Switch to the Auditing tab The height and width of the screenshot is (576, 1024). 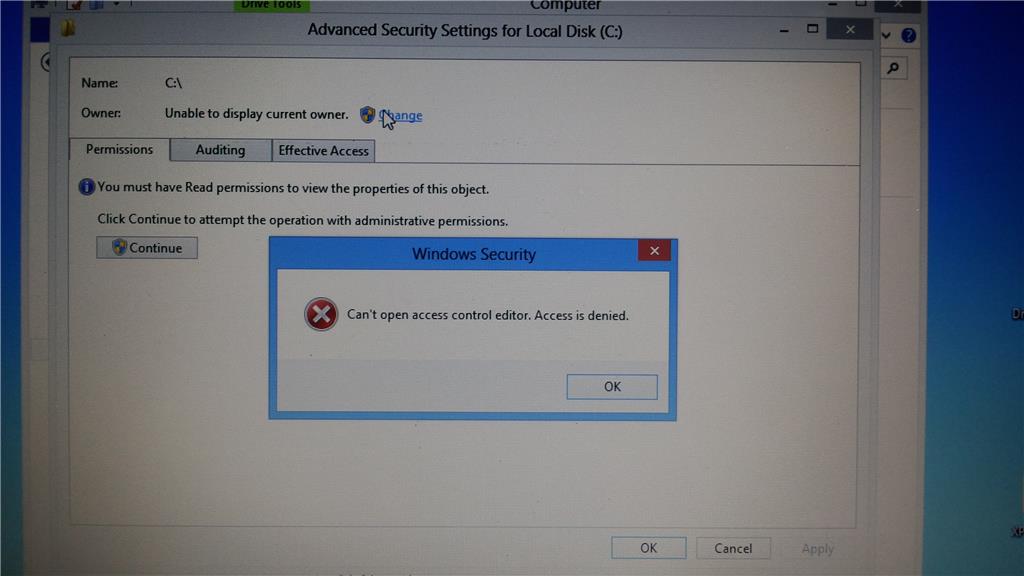[221, 150]
